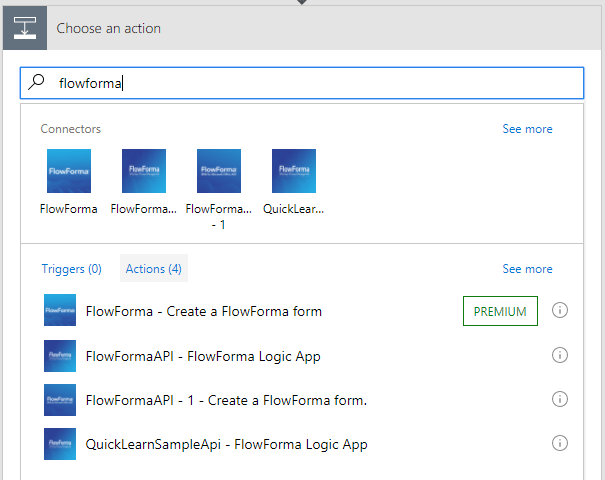Click the QuickLear... connector label
This screenshot has width=605, height=480.
[x=293, y=209]
